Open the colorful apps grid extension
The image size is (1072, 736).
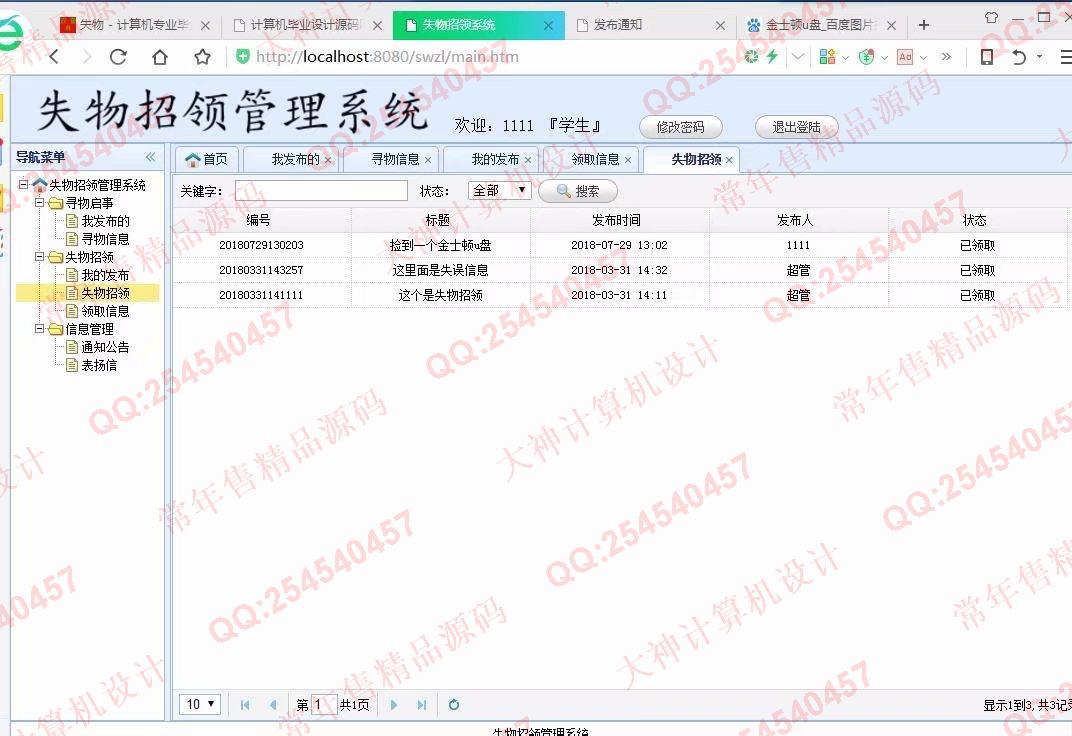pyautogui.click(x=827, y=57)
